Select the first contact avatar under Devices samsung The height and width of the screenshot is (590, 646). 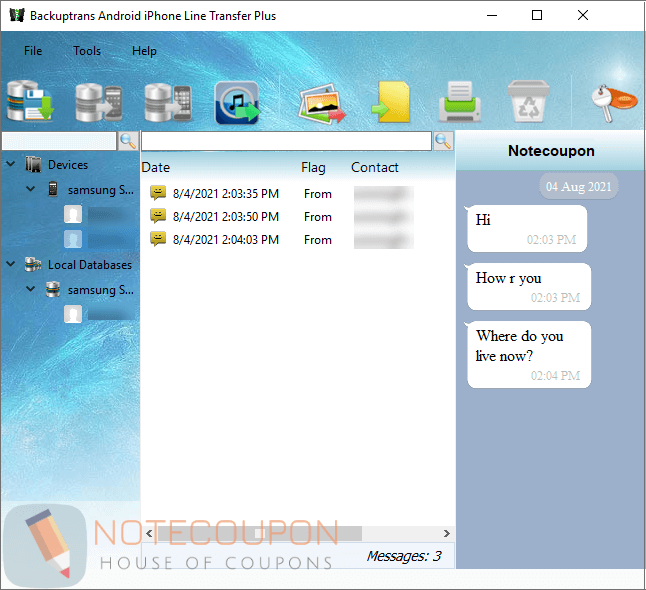pos(73,214)
